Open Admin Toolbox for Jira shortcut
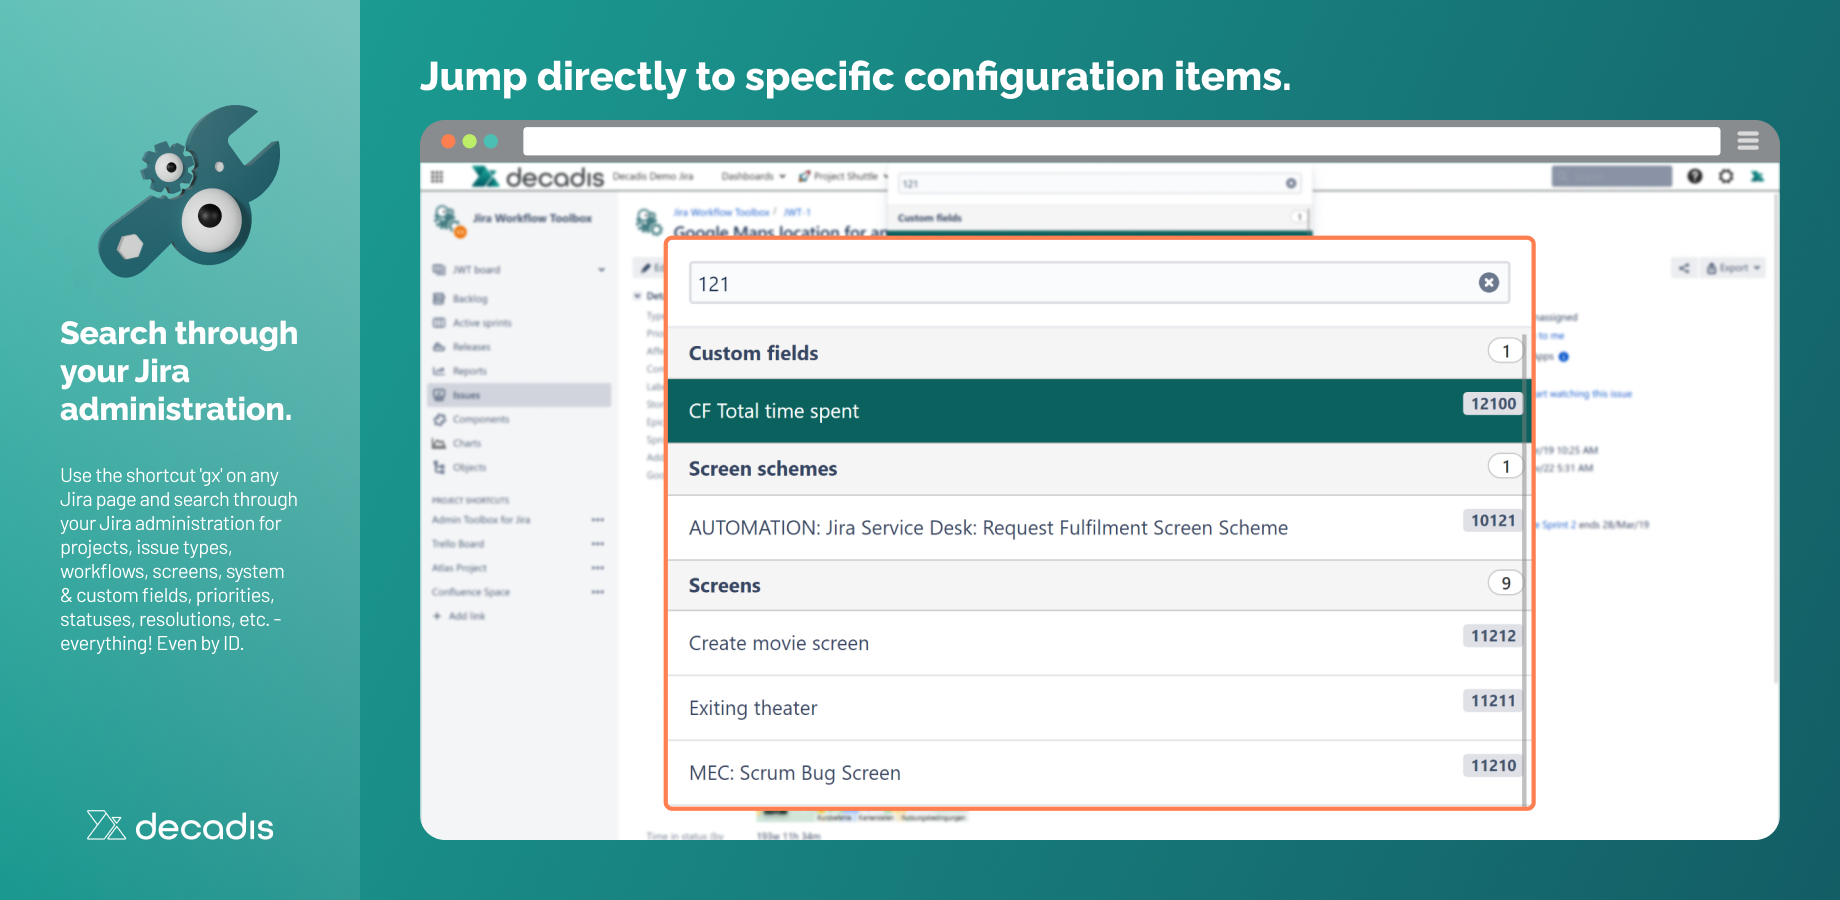The height and width of the screenshot is (900, 1840). 481,520
